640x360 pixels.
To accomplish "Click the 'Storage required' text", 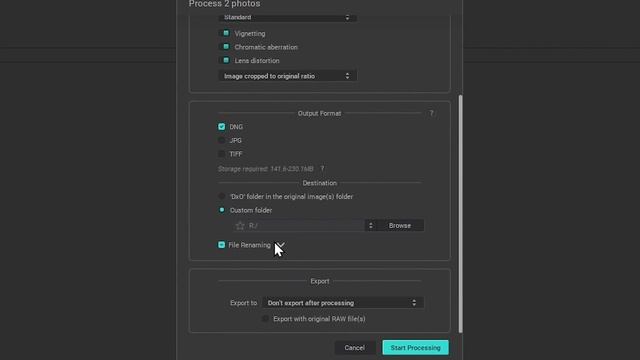I will click(266, 169).
